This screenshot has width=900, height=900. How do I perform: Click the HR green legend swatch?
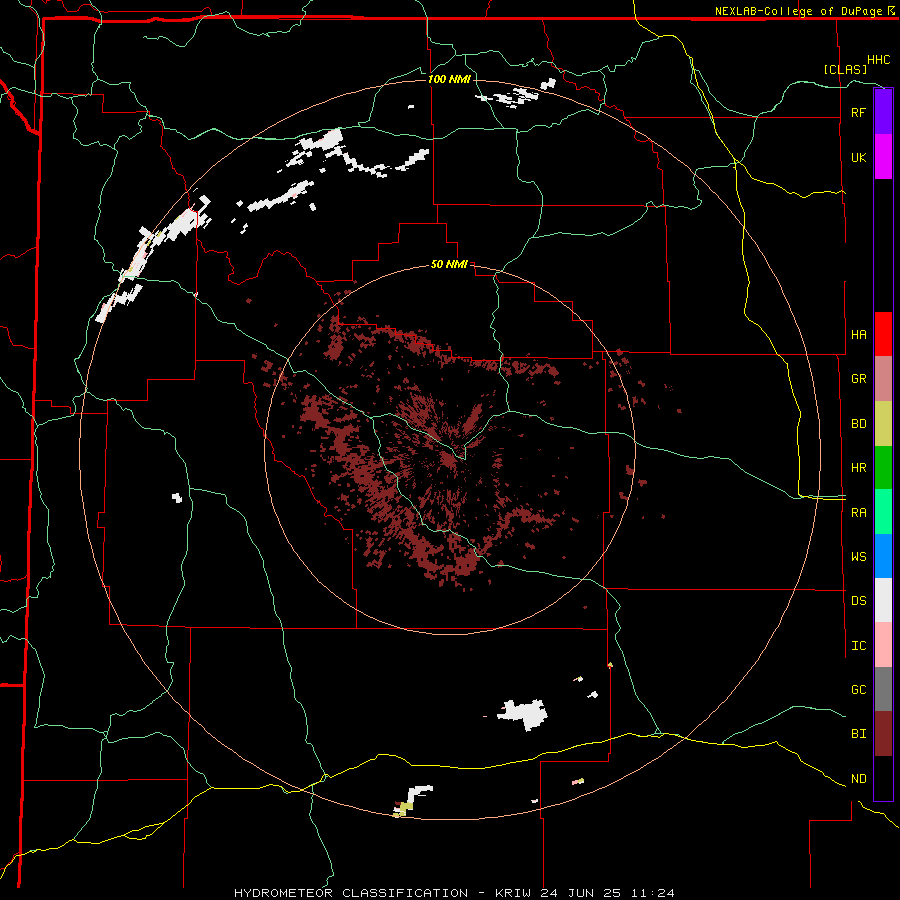pyautogui.click(x=883, y=468)
